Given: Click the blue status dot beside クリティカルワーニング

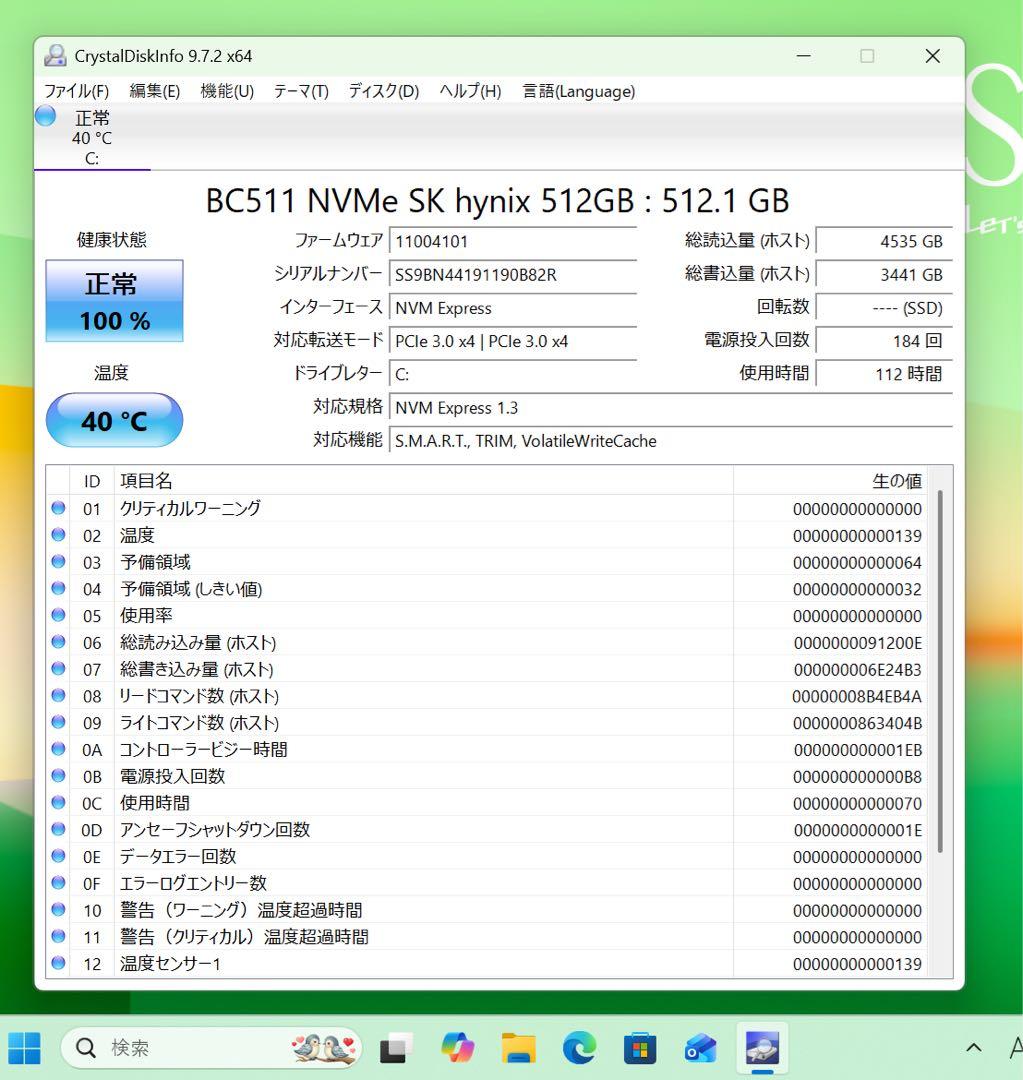Looking at the screenshot, I should [x=58, y=508].
